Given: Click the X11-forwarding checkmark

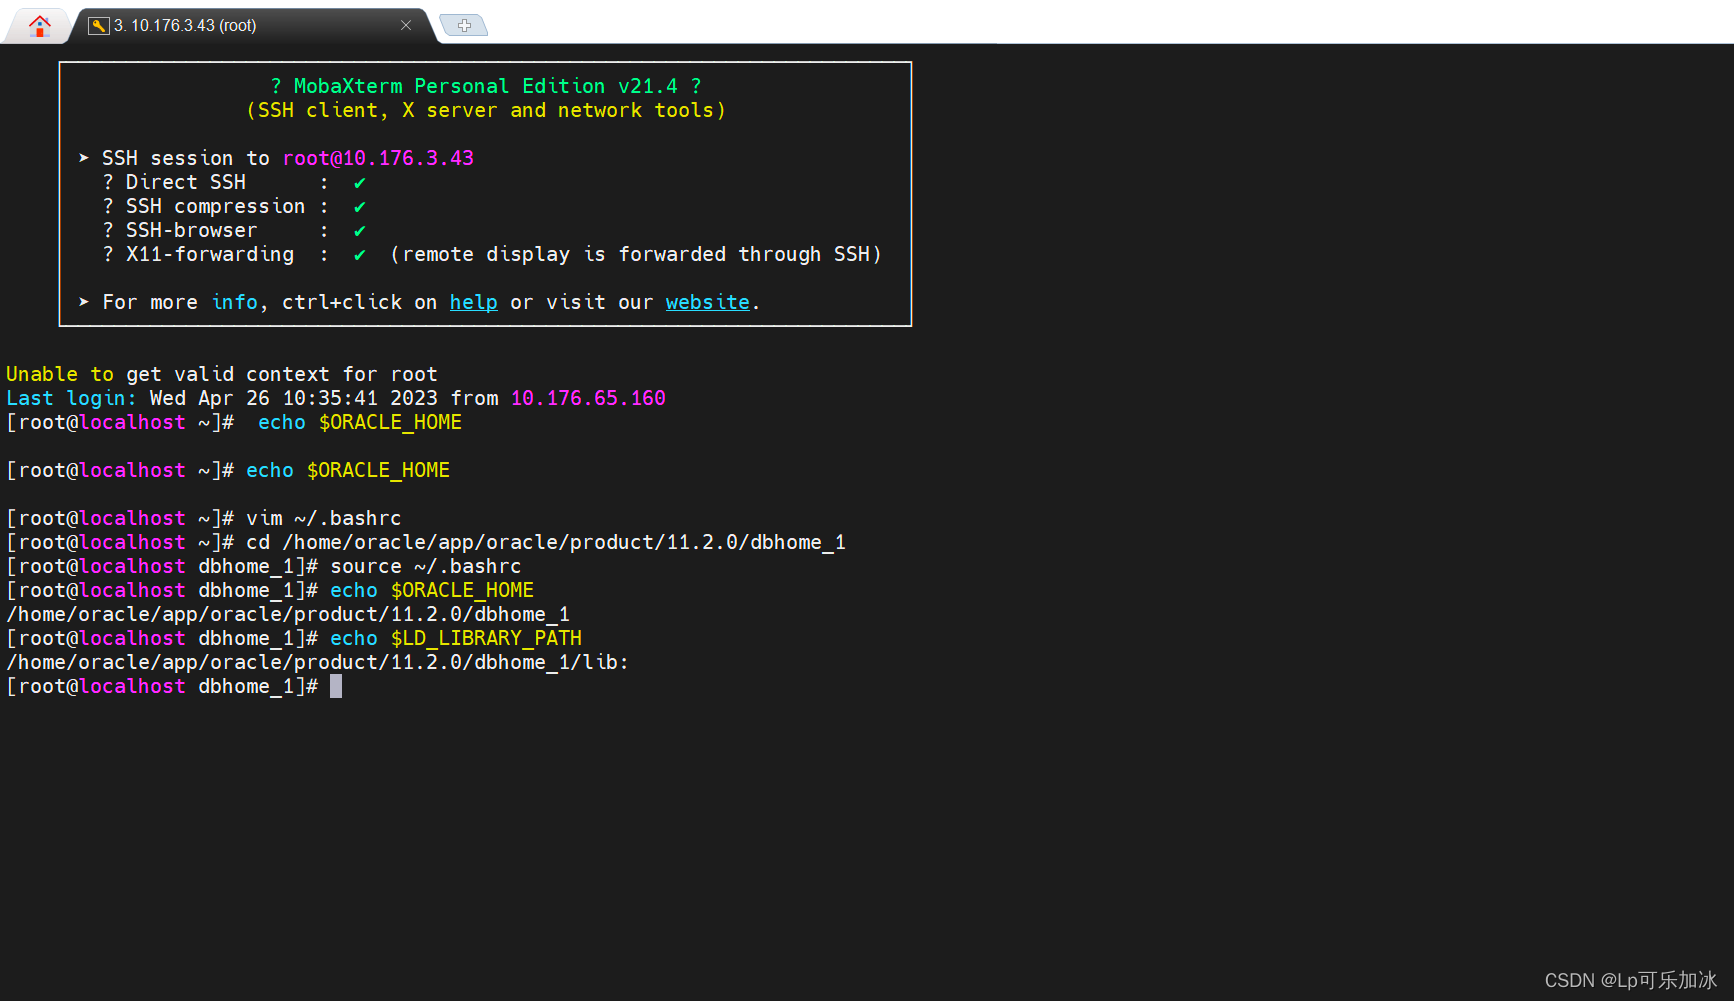Looking at the screenshot, I should pyautogui.click(x=359, y=254).
